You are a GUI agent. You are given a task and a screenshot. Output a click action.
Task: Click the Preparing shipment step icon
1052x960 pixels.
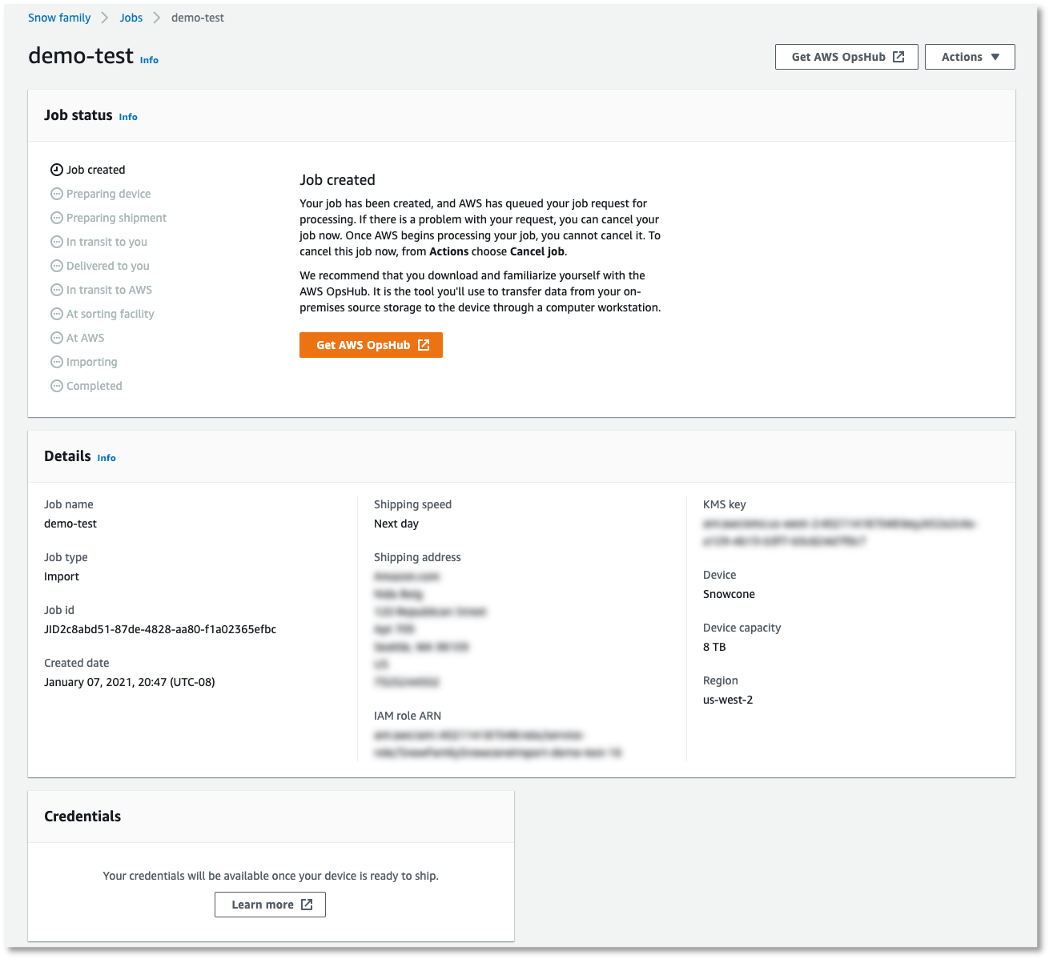[x=56, y=217]
